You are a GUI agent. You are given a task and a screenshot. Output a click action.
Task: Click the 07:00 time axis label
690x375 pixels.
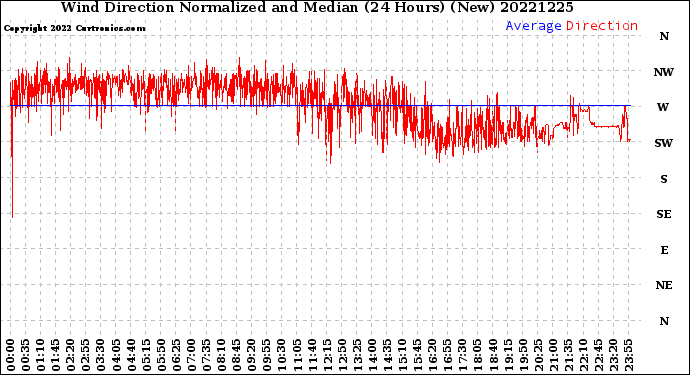coord(191,356)
